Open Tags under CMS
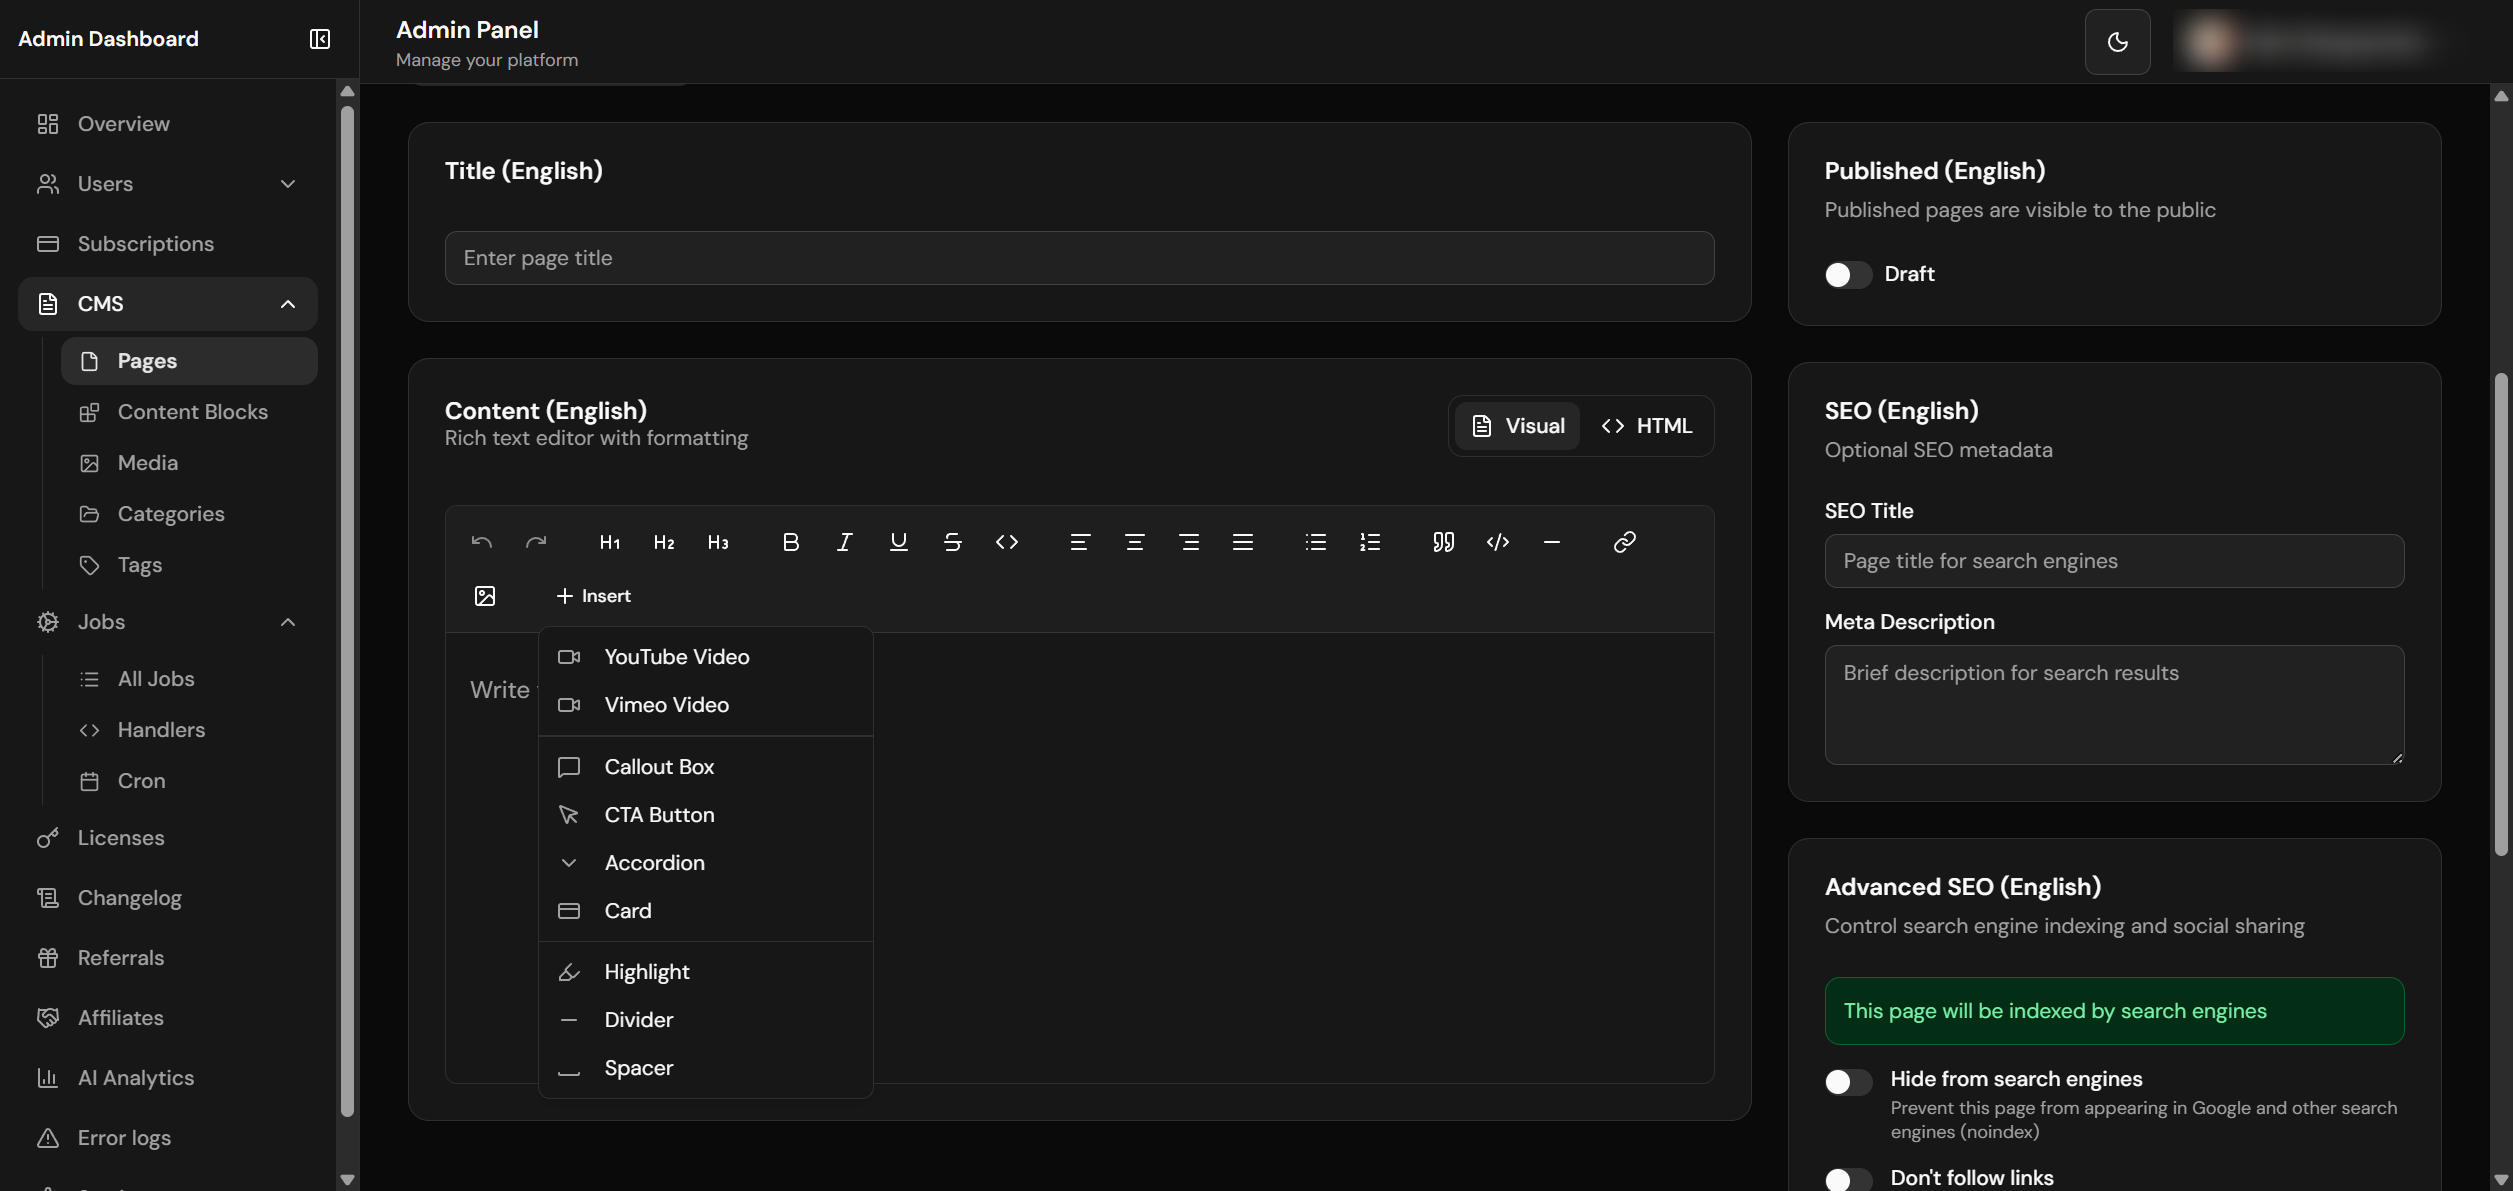 click(x=189, y=565)
